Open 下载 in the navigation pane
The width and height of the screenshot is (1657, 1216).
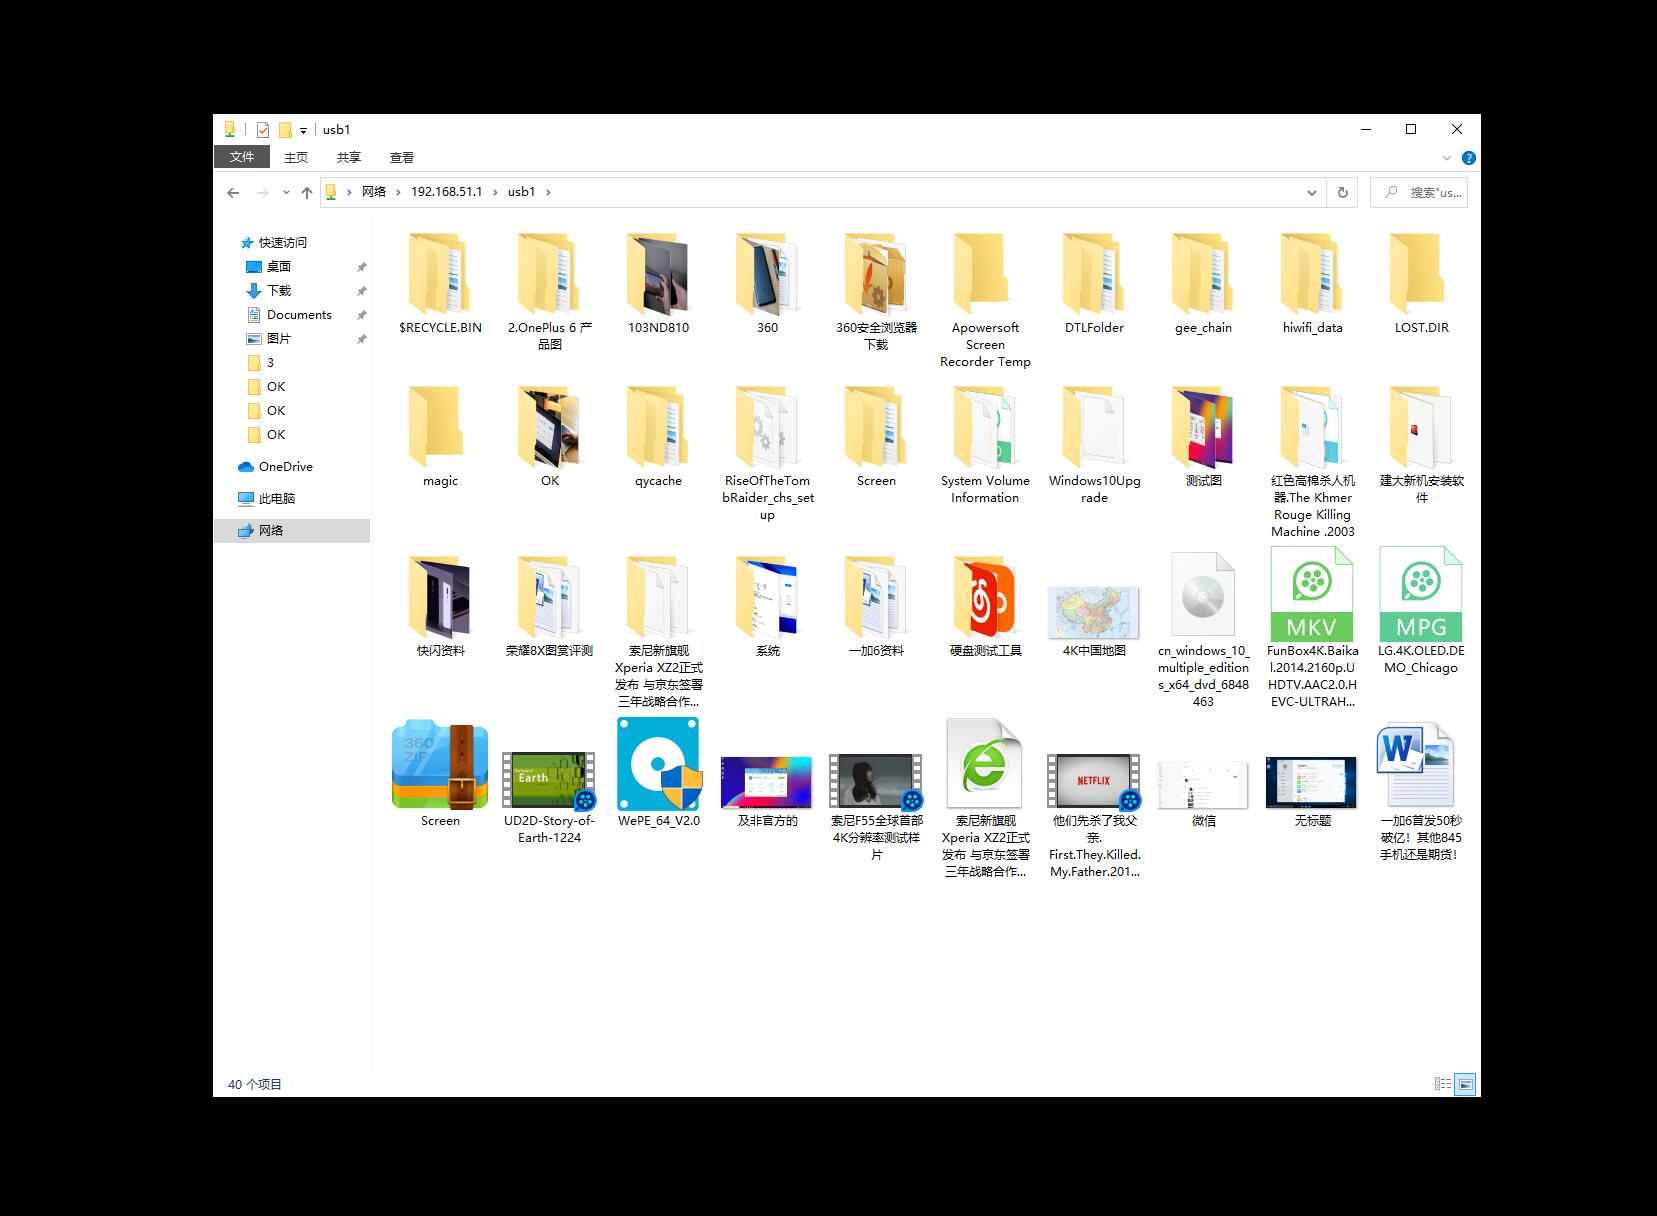279,291
